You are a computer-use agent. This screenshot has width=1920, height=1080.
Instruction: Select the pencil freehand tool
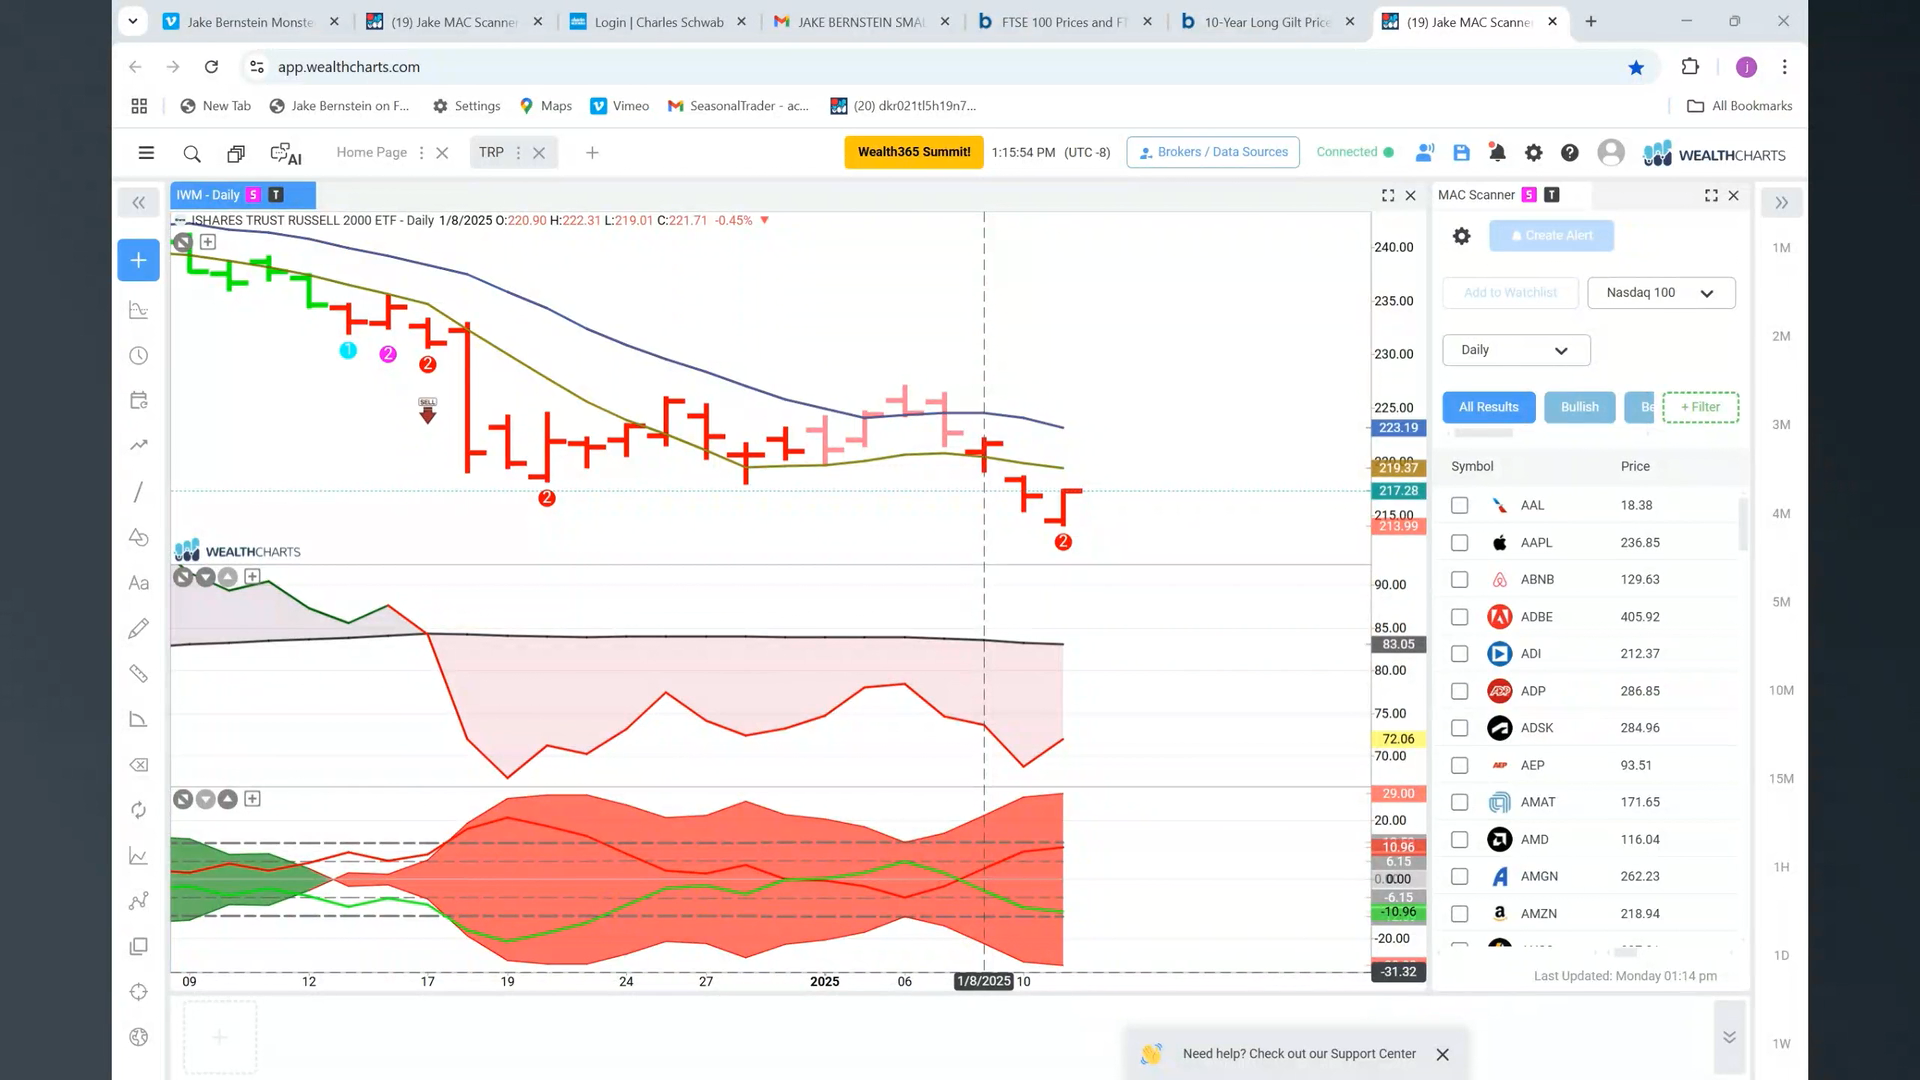coord(139,628)
